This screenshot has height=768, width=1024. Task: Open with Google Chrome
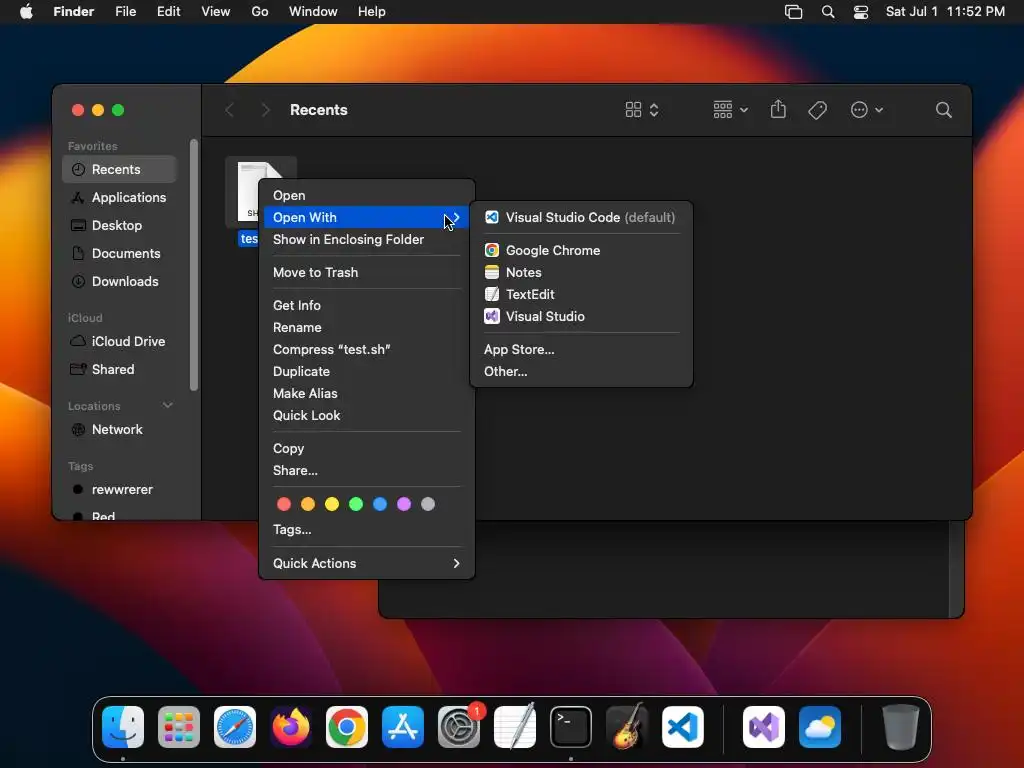(581, 250)
